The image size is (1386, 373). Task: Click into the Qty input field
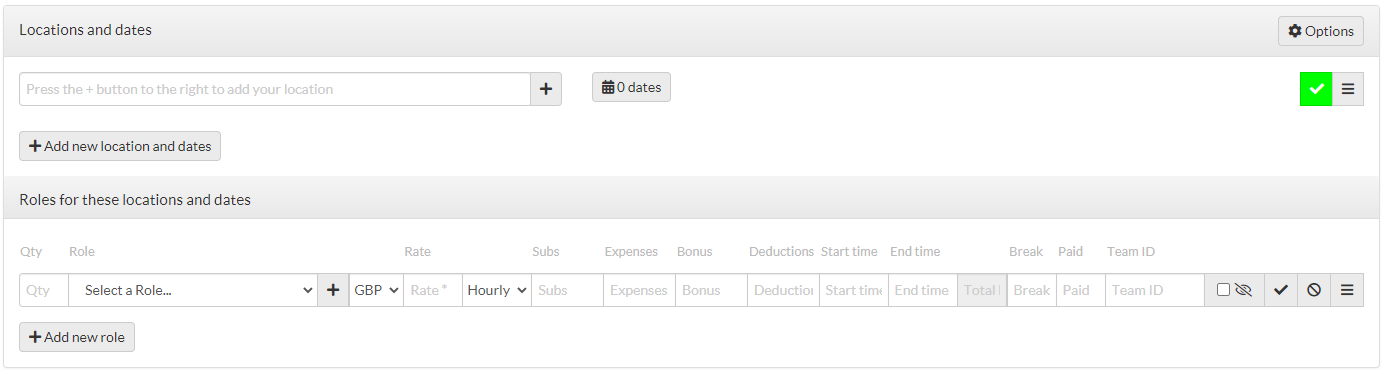(x=44, y=290)
